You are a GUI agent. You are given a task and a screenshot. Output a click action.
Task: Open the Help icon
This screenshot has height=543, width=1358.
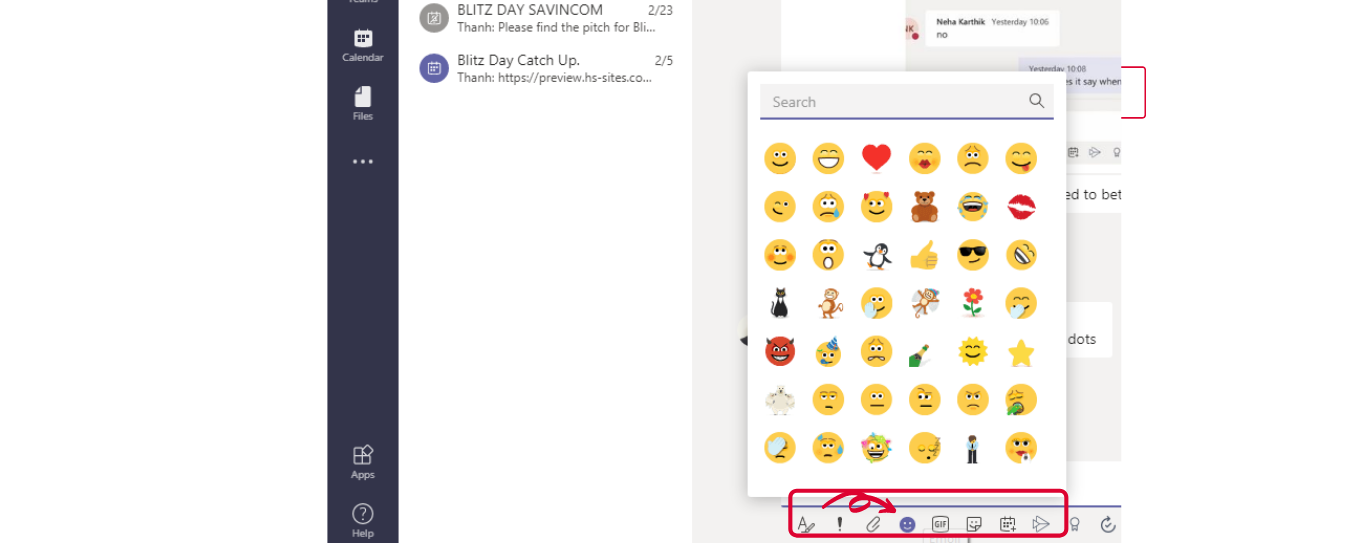point(362,520)
